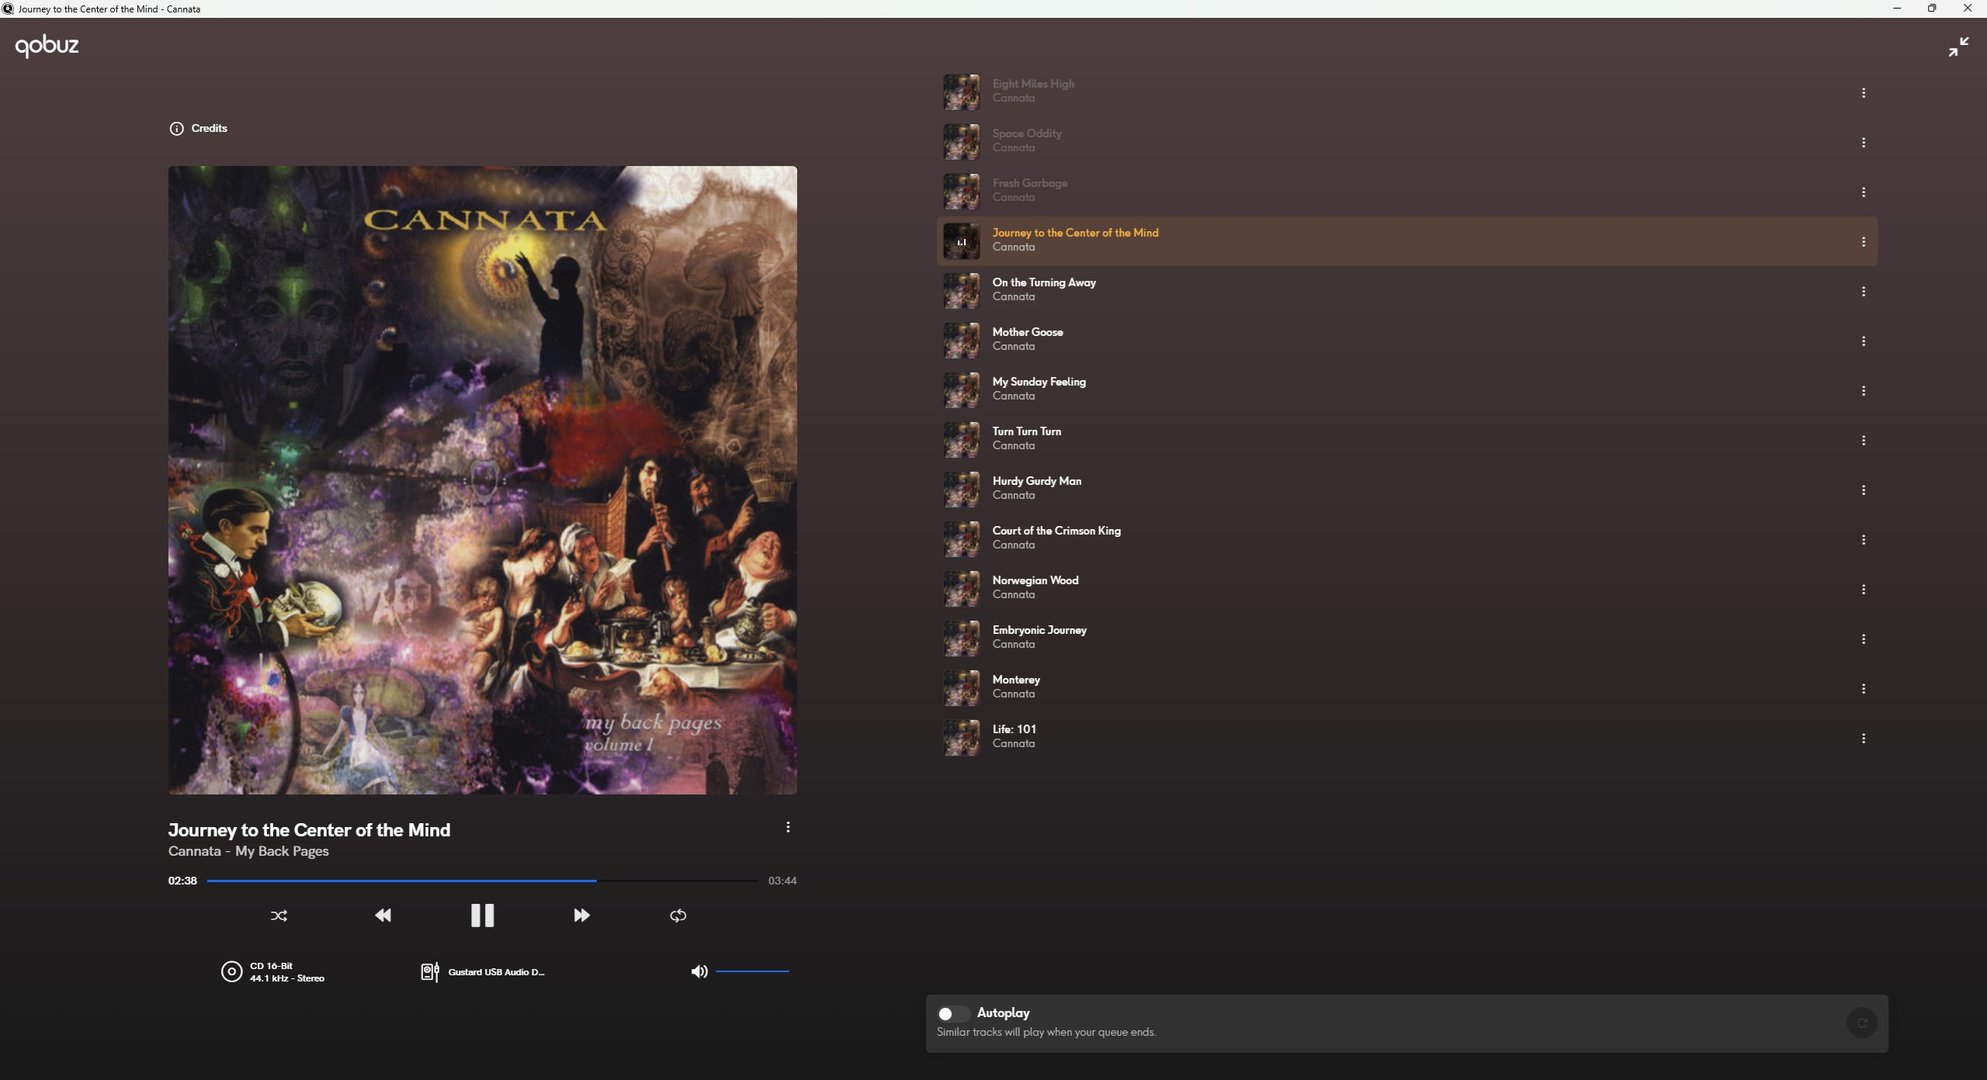Image resolution: width=1987 pixels, height=1080 pixels.
Task: Open the Credits info panel
Action: click(198, 128)
